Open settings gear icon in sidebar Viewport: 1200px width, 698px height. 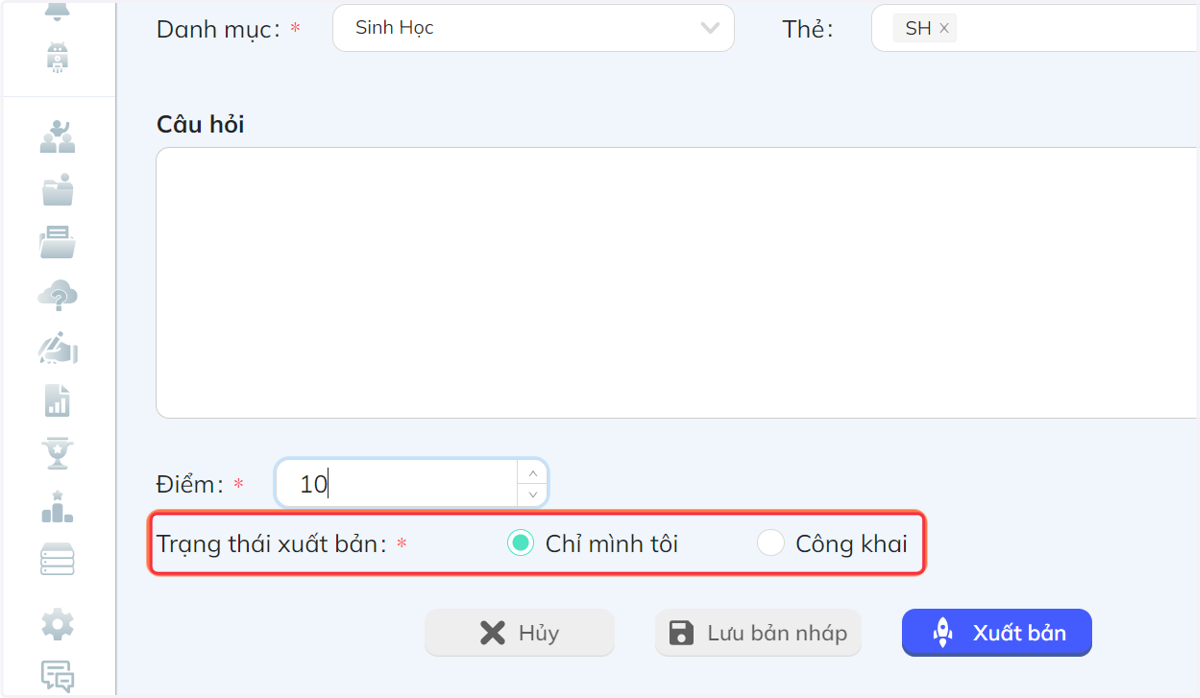[x=57, y=625]
